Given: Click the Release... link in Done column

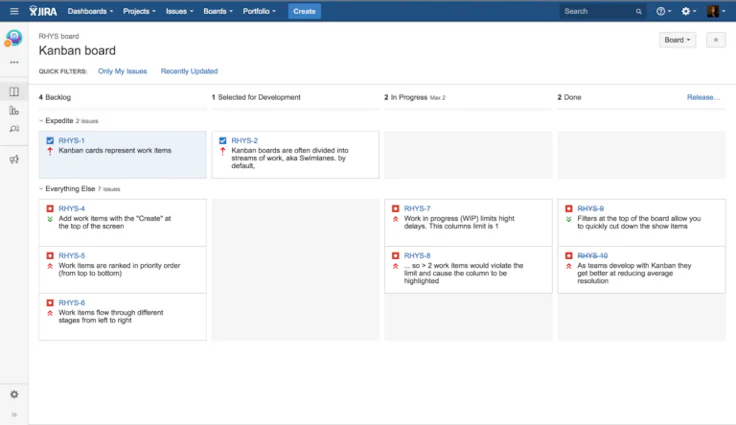Looking at the screenshot, I should coord(702,97).
